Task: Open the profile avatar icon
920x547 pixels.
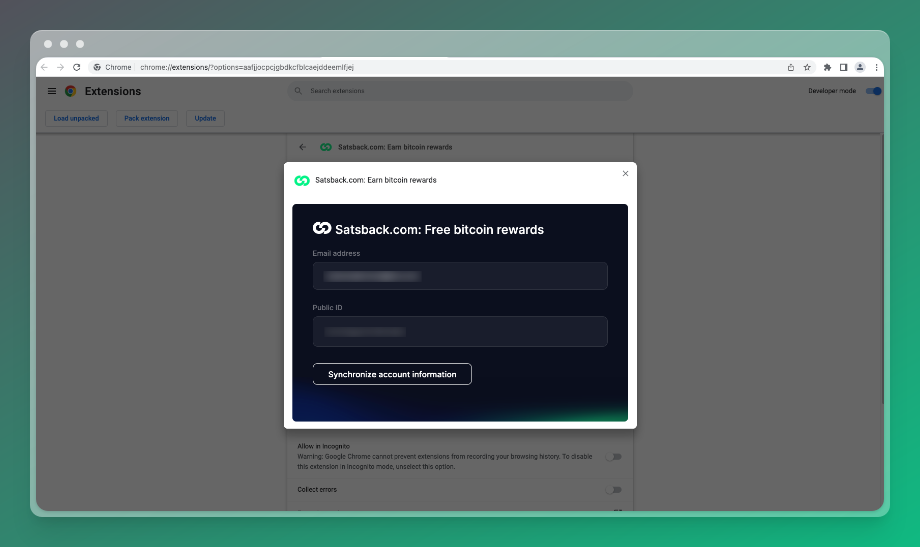Action: pyautogui.click(x=860, y=67)
